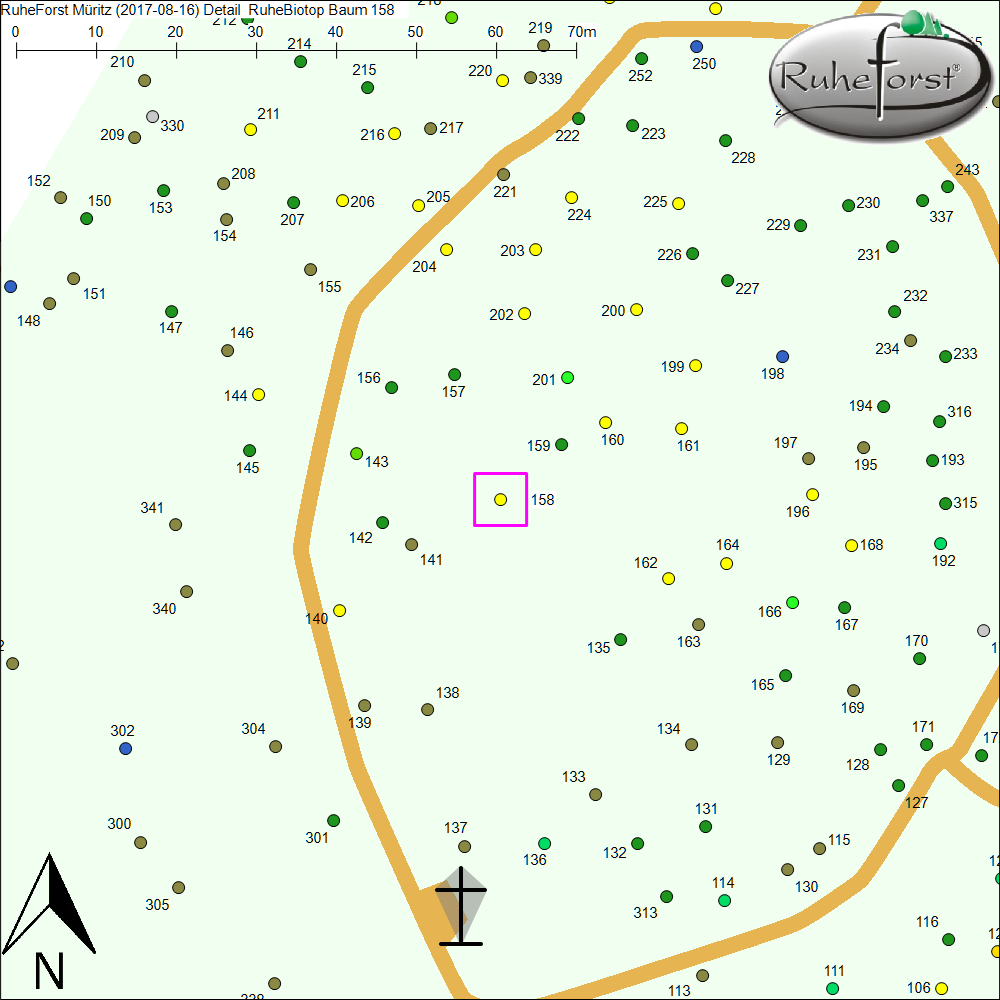The height and width of the screenshot is (1000, 1000).
Task: Click the 70m end of scale bar
Action: click(x=576, y=45)
